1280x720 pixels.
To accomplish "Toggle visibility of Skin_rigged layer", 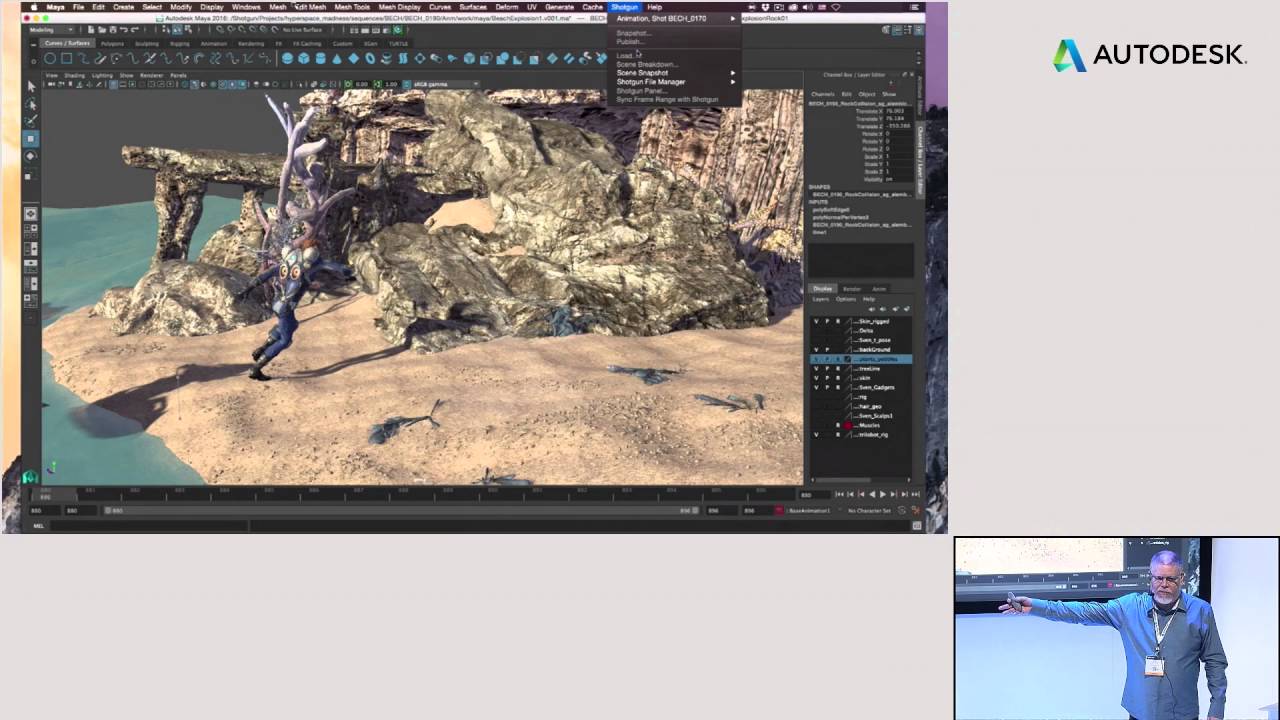I will pos(816,321).
